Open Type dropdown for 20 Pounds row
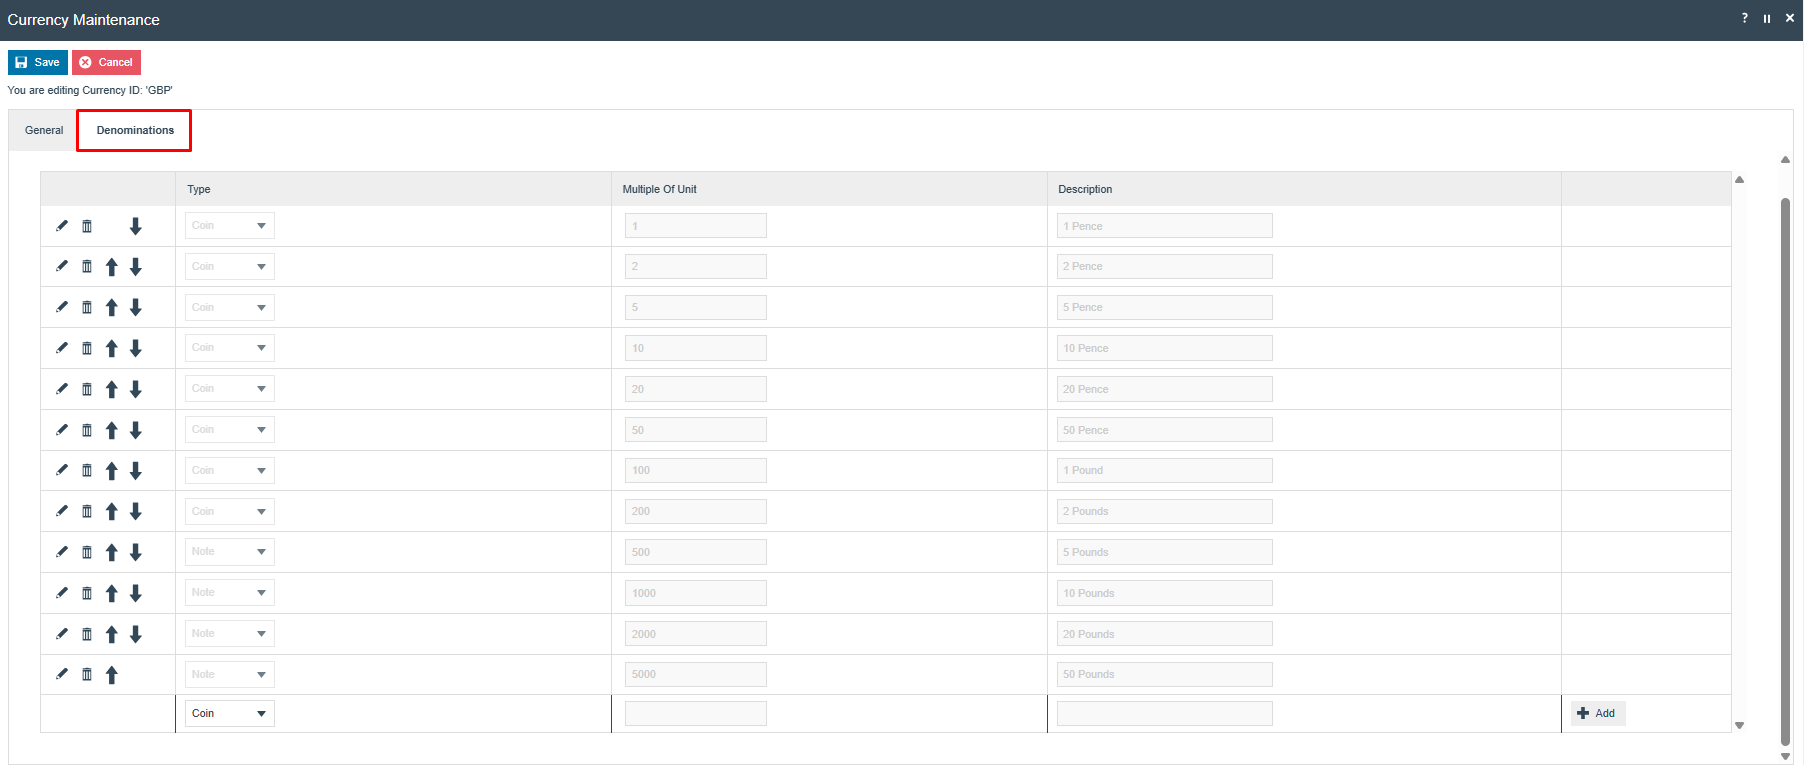Screen dimensions: 1804x765 tap(230, 634)
